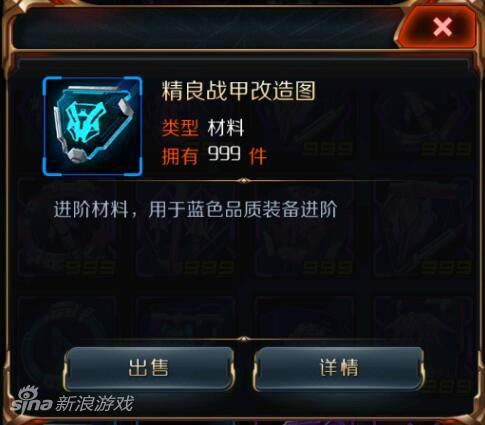485x425 pixels.
Task: Tap the dimmed slot behind 进阶材料 text start
Action: 67,230
